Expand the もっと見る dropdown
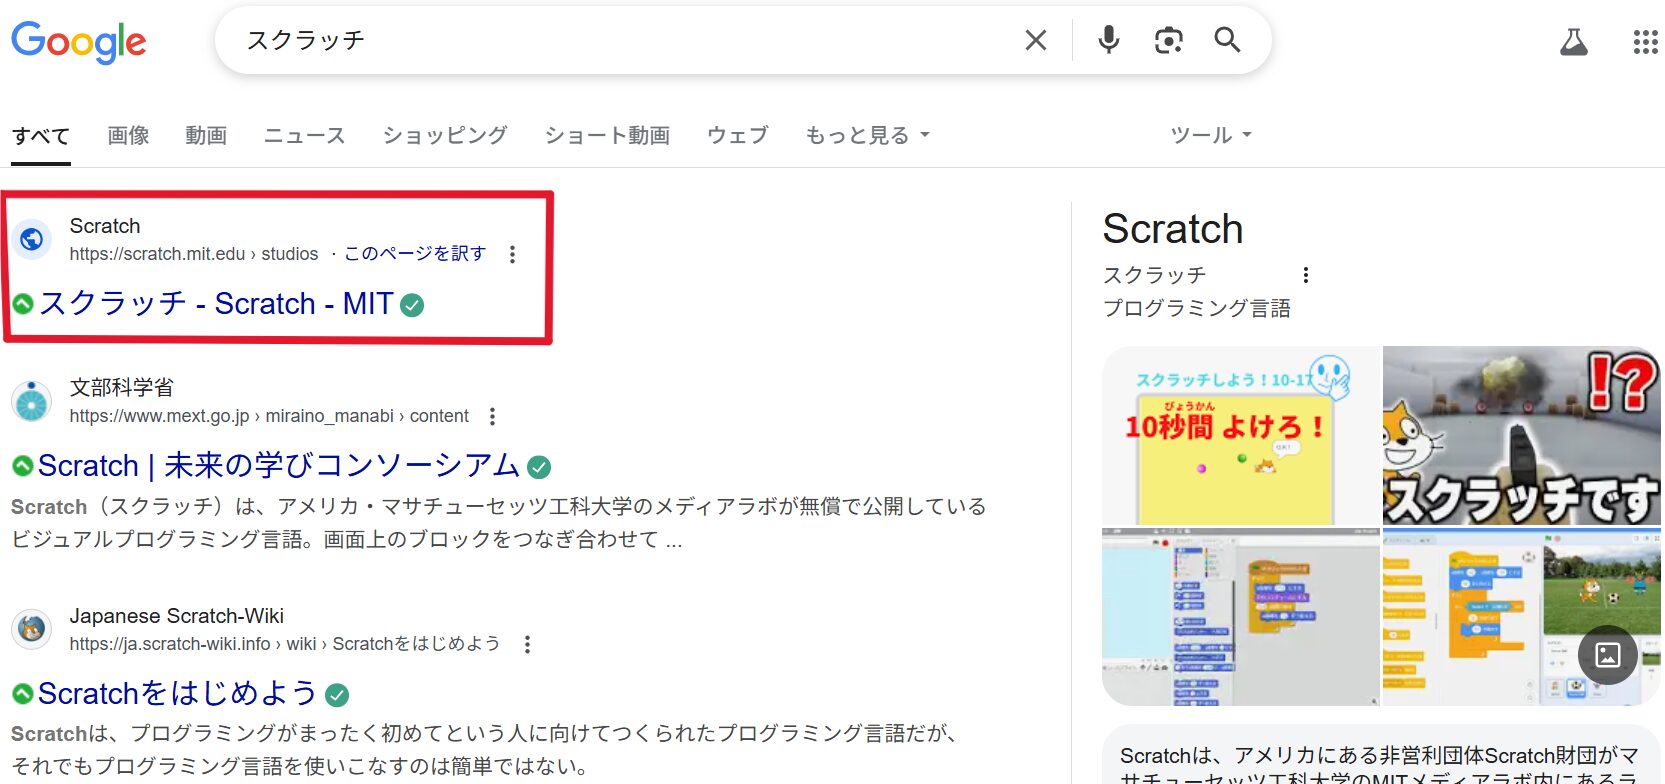1665x784 pixels. tap(867, 135)
